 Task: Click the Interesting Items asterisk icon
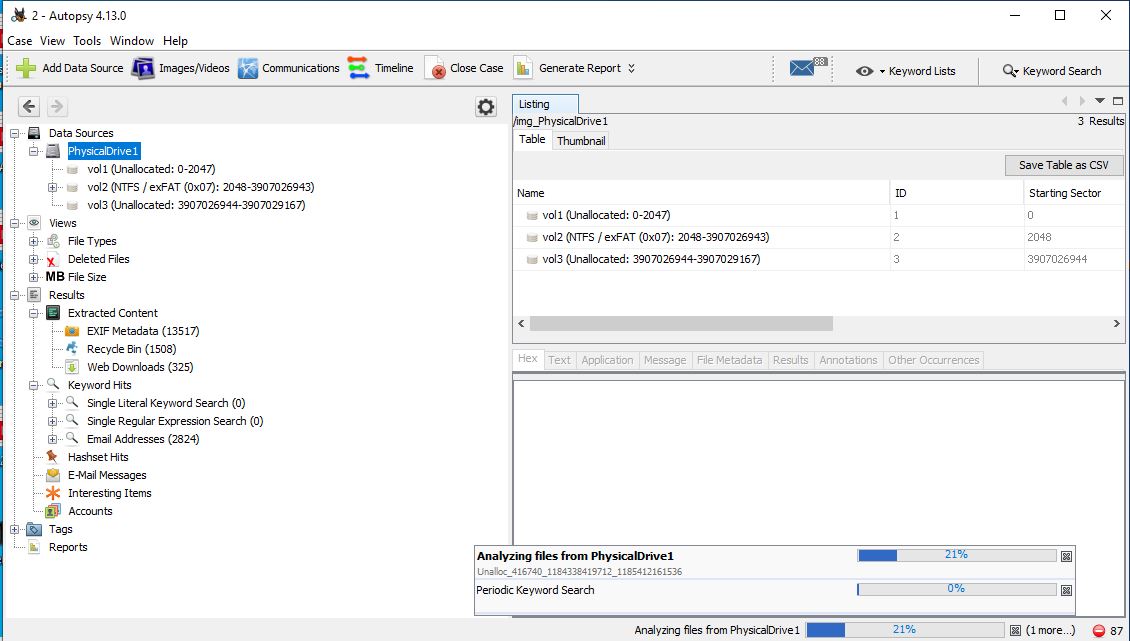(53, 493)
